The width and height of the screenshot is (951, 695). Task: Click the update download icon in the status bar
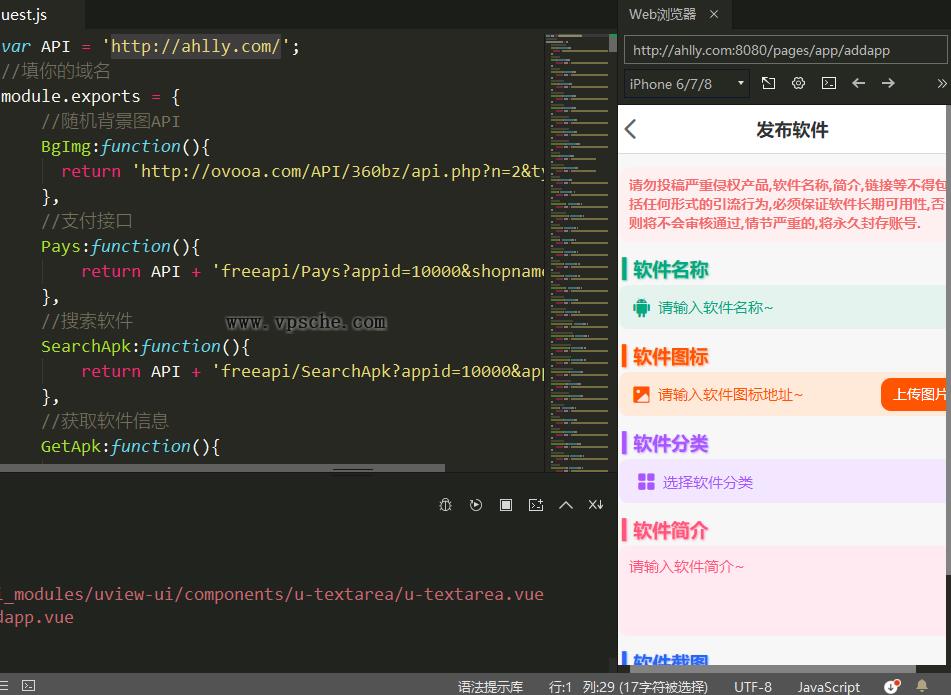click(891, 687)
